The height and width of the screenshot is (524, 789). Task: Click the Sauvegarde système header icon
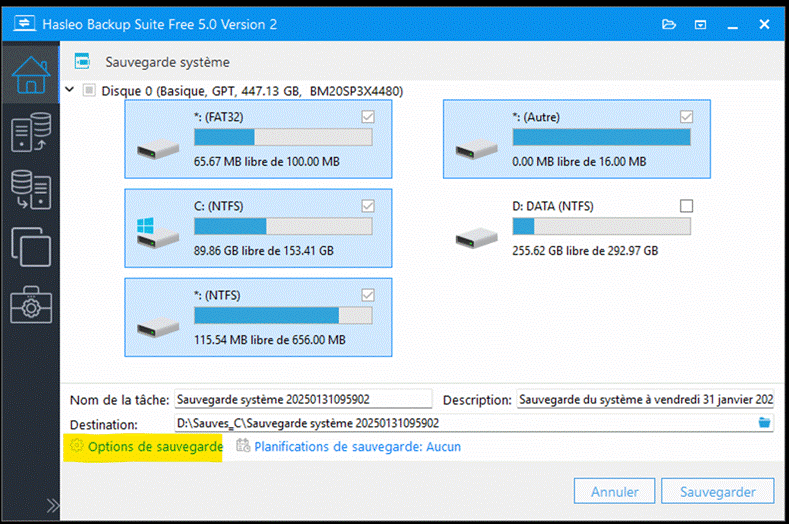click(82, 61)
